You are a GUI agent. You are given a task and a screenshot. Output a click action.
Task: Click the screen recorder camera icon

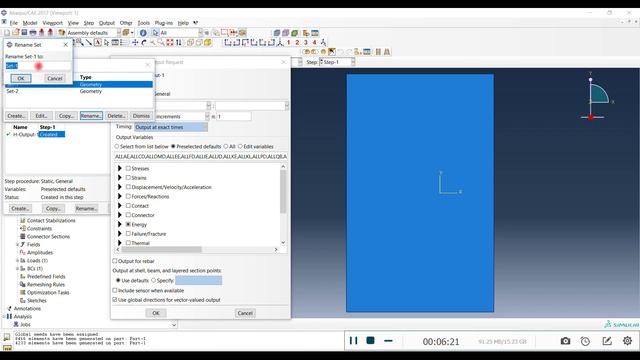coord(565,340)
